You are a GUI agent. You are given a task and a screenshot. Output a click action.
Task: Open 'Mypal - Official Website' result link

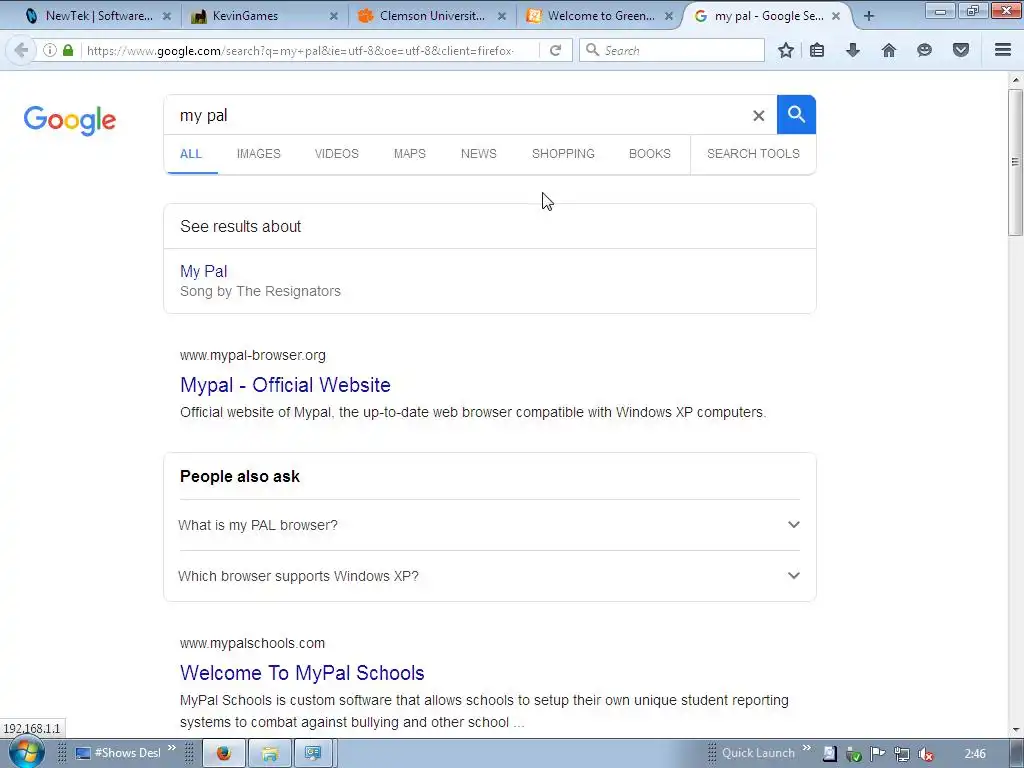pos(285,385)
